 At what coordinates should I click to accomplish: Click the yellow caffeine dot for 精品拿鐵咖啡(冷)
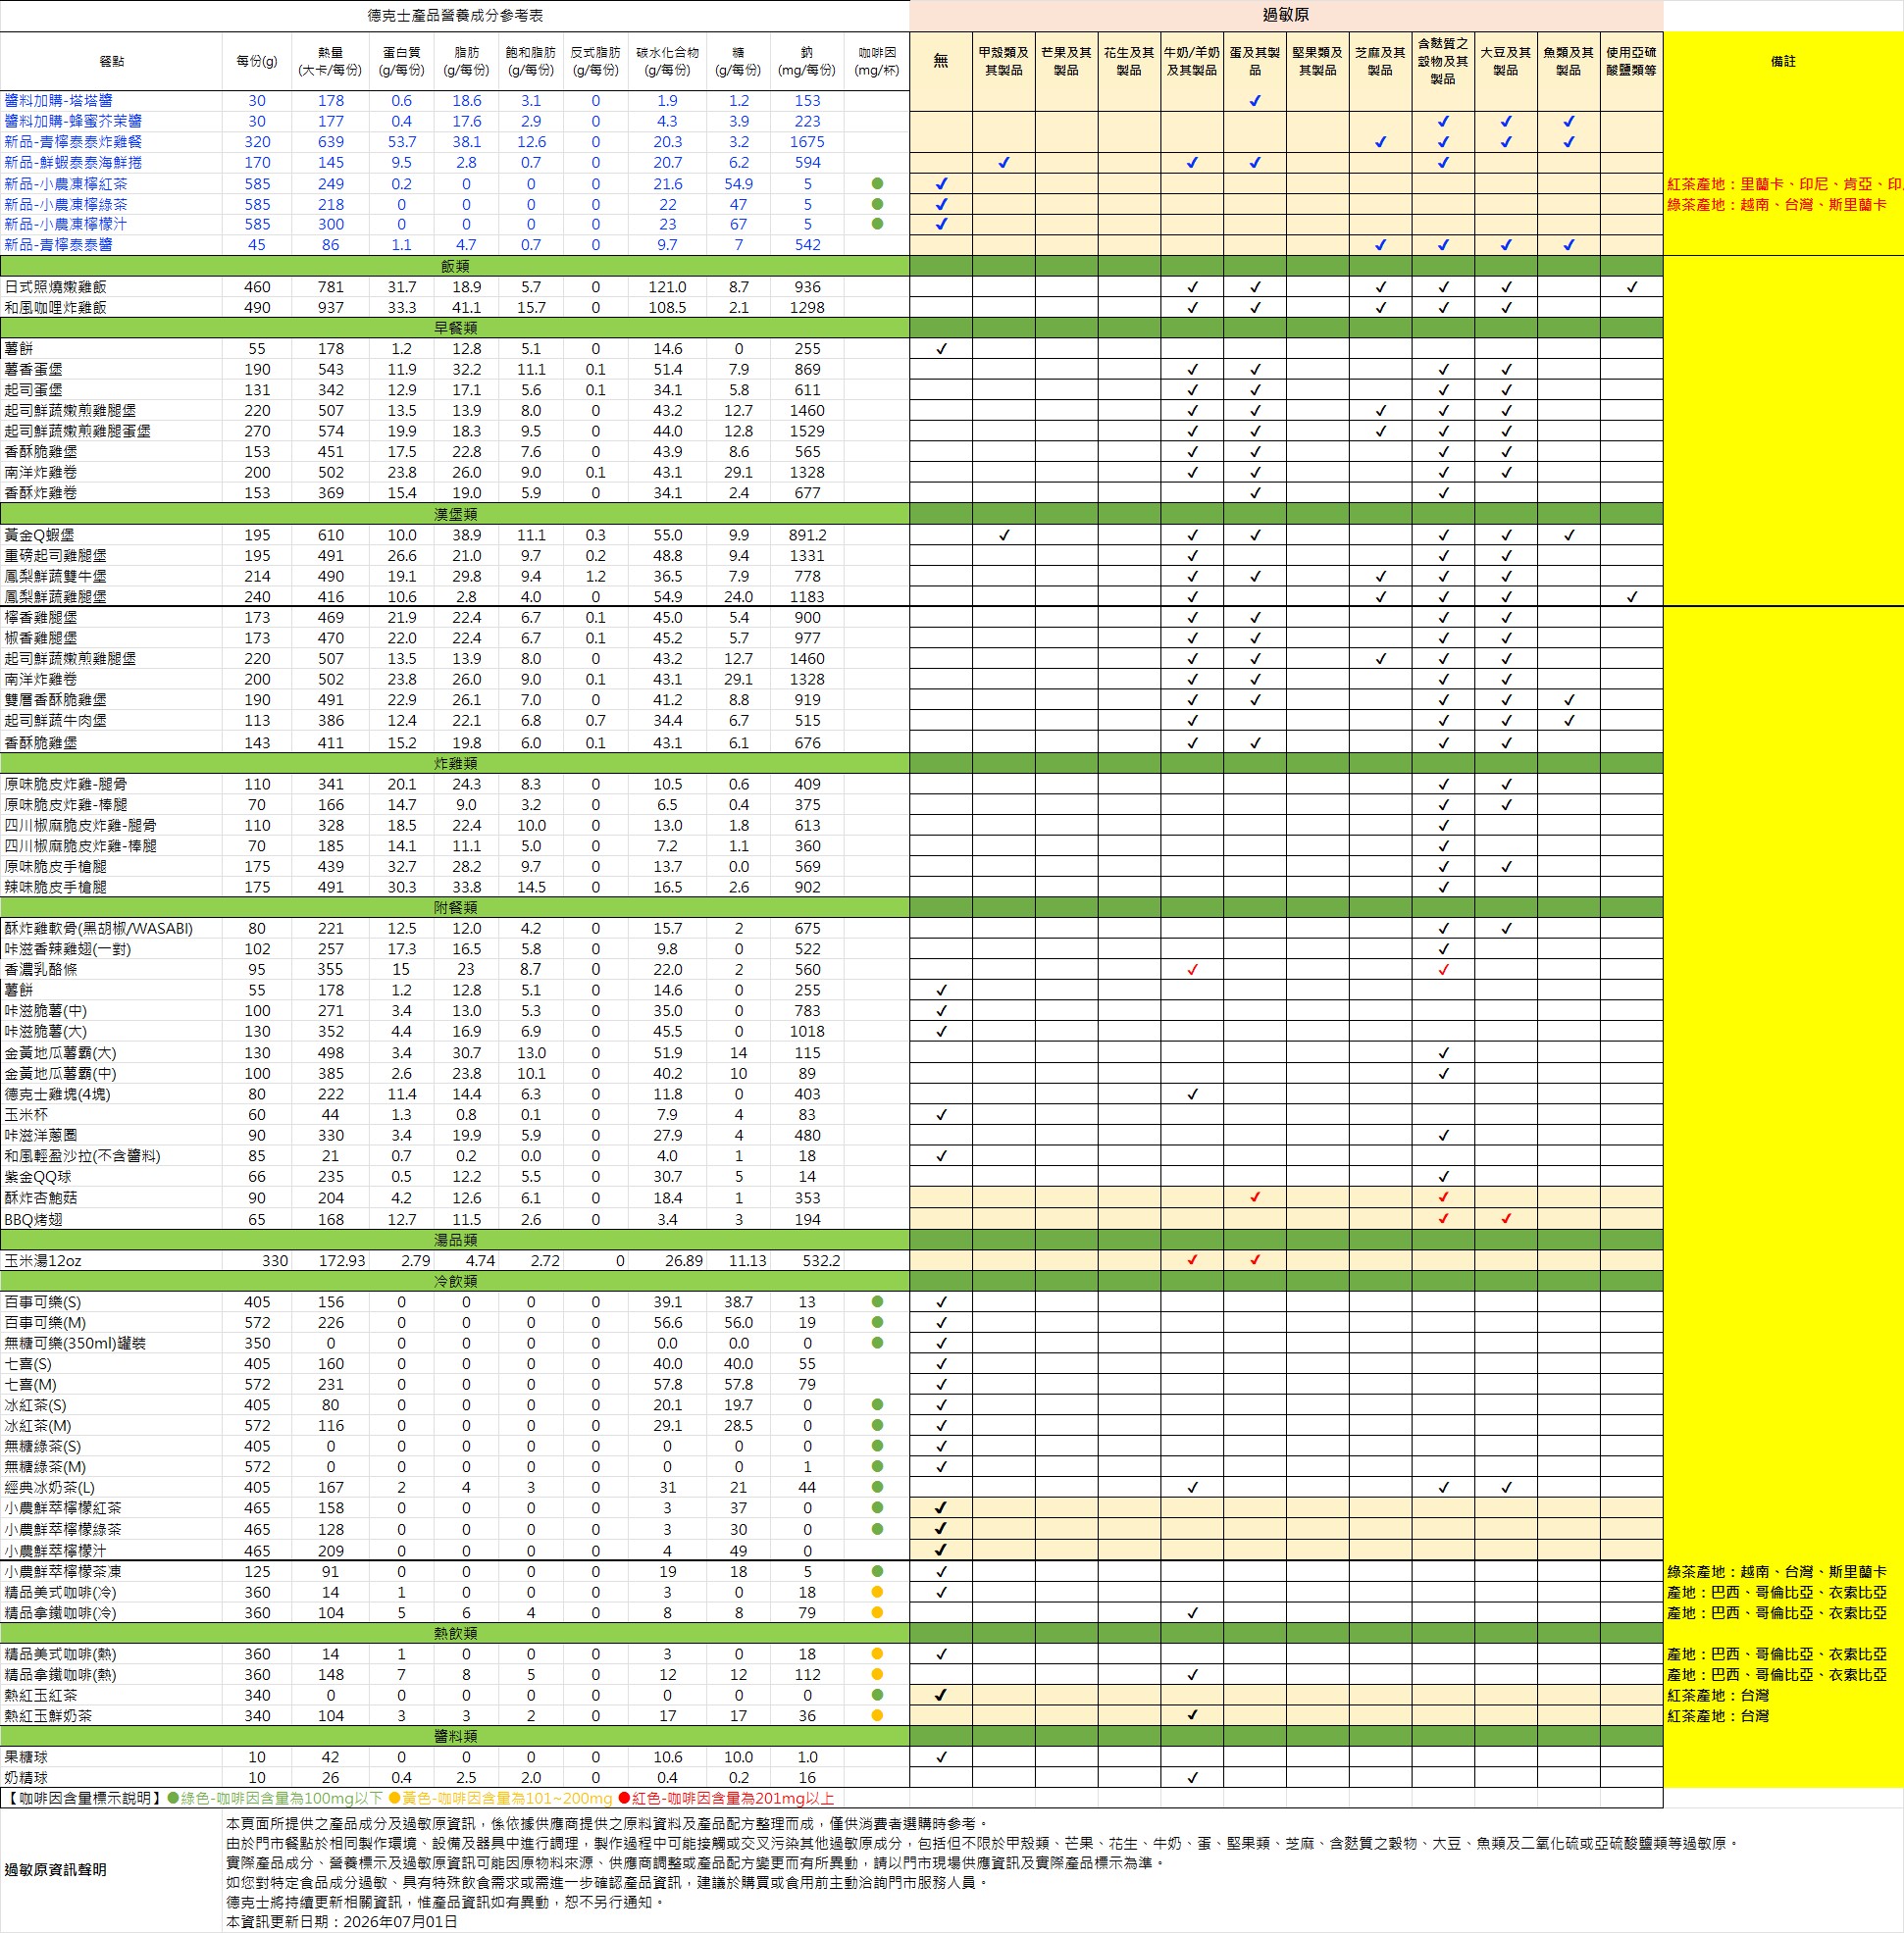(877, 1612)
